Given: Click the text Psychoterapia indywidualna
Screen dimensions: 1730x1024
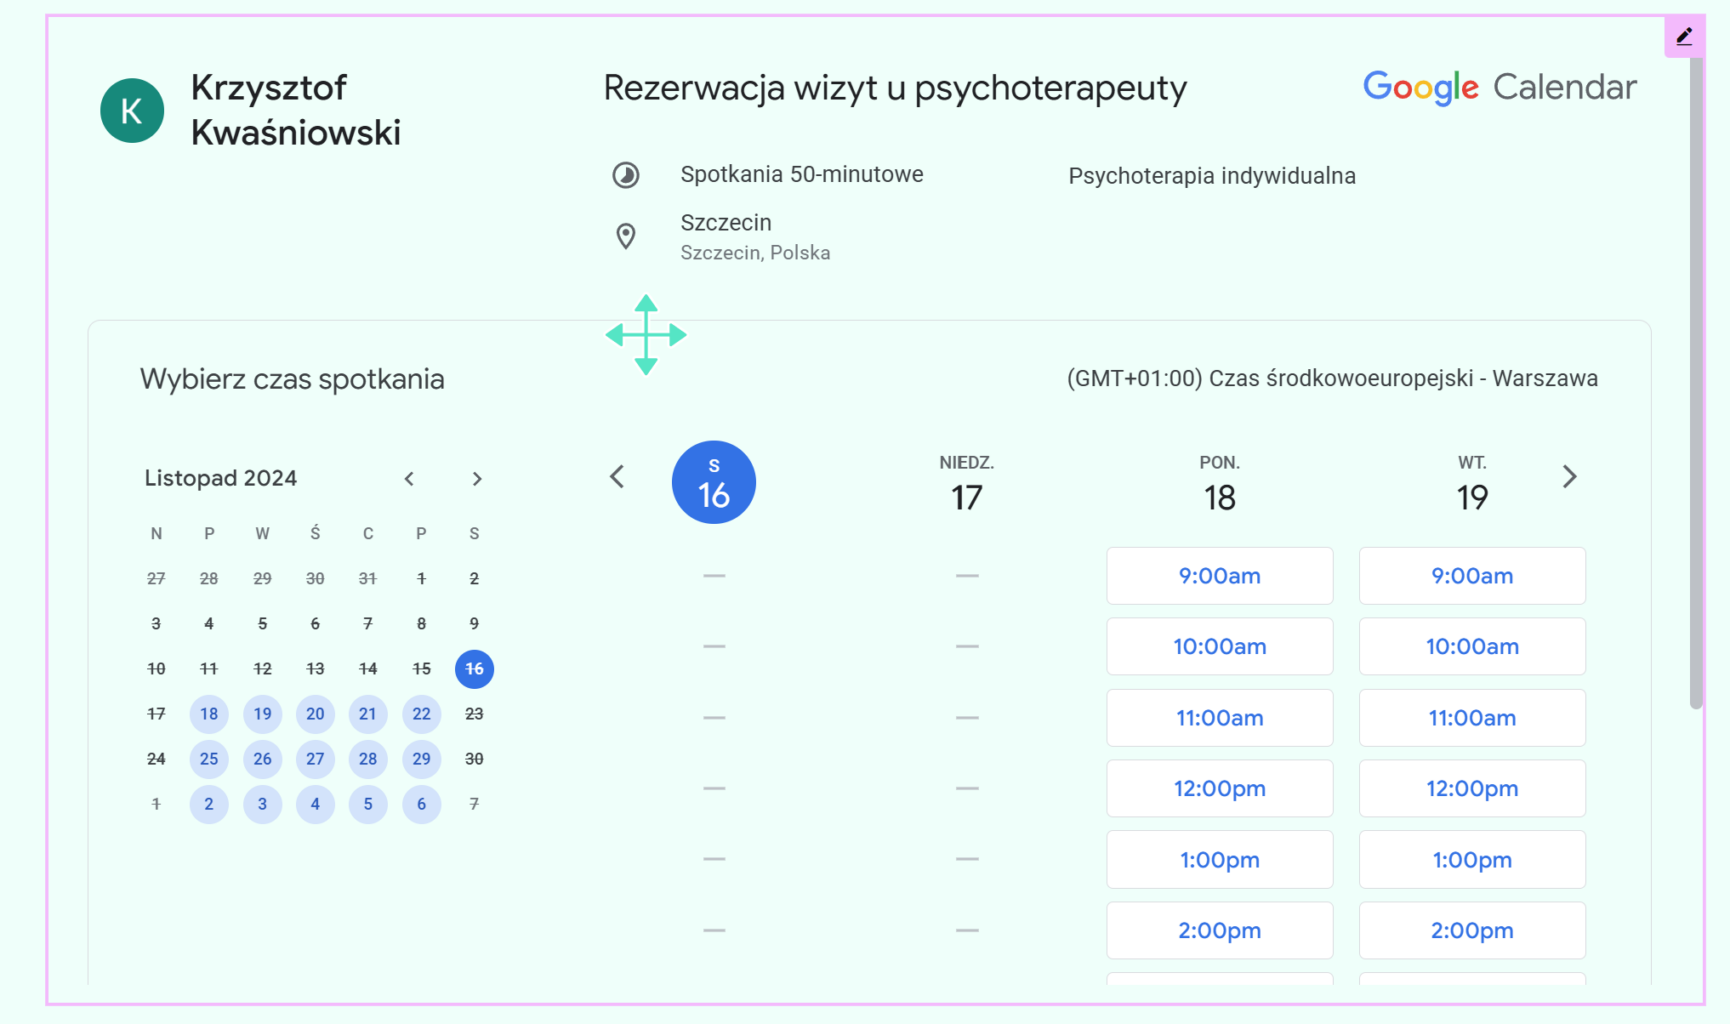Looking at the screenshot, I should point(1212,176).
